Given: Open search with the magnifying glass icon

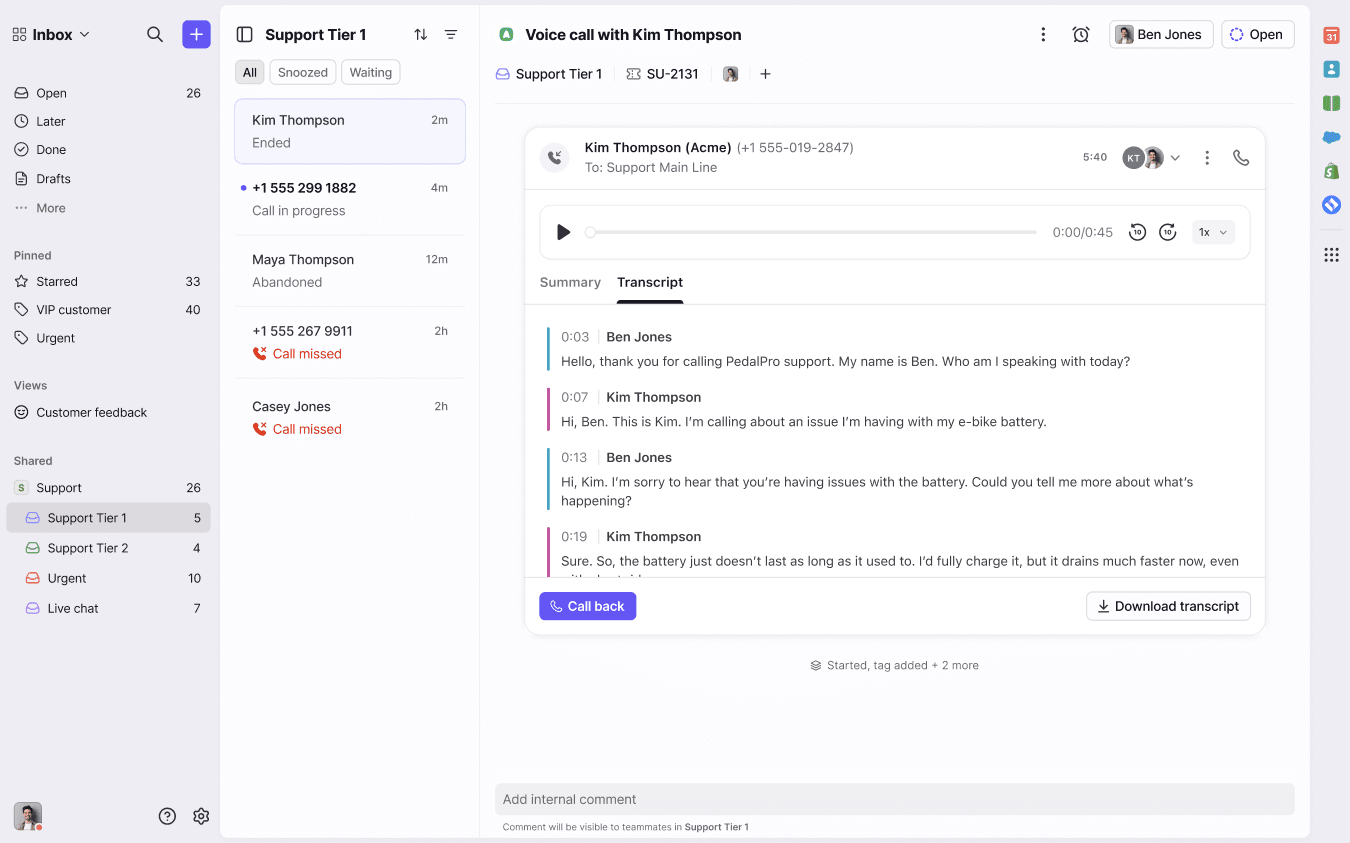Looking at the screenshot, I should pos(155,33).
